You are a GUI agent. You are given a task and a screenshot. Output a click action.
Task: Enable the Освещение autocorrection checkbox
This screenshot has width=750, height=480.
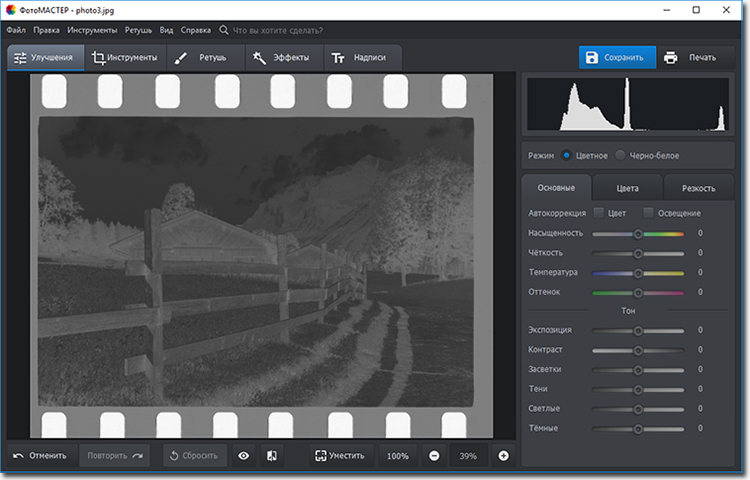[649, 213]
